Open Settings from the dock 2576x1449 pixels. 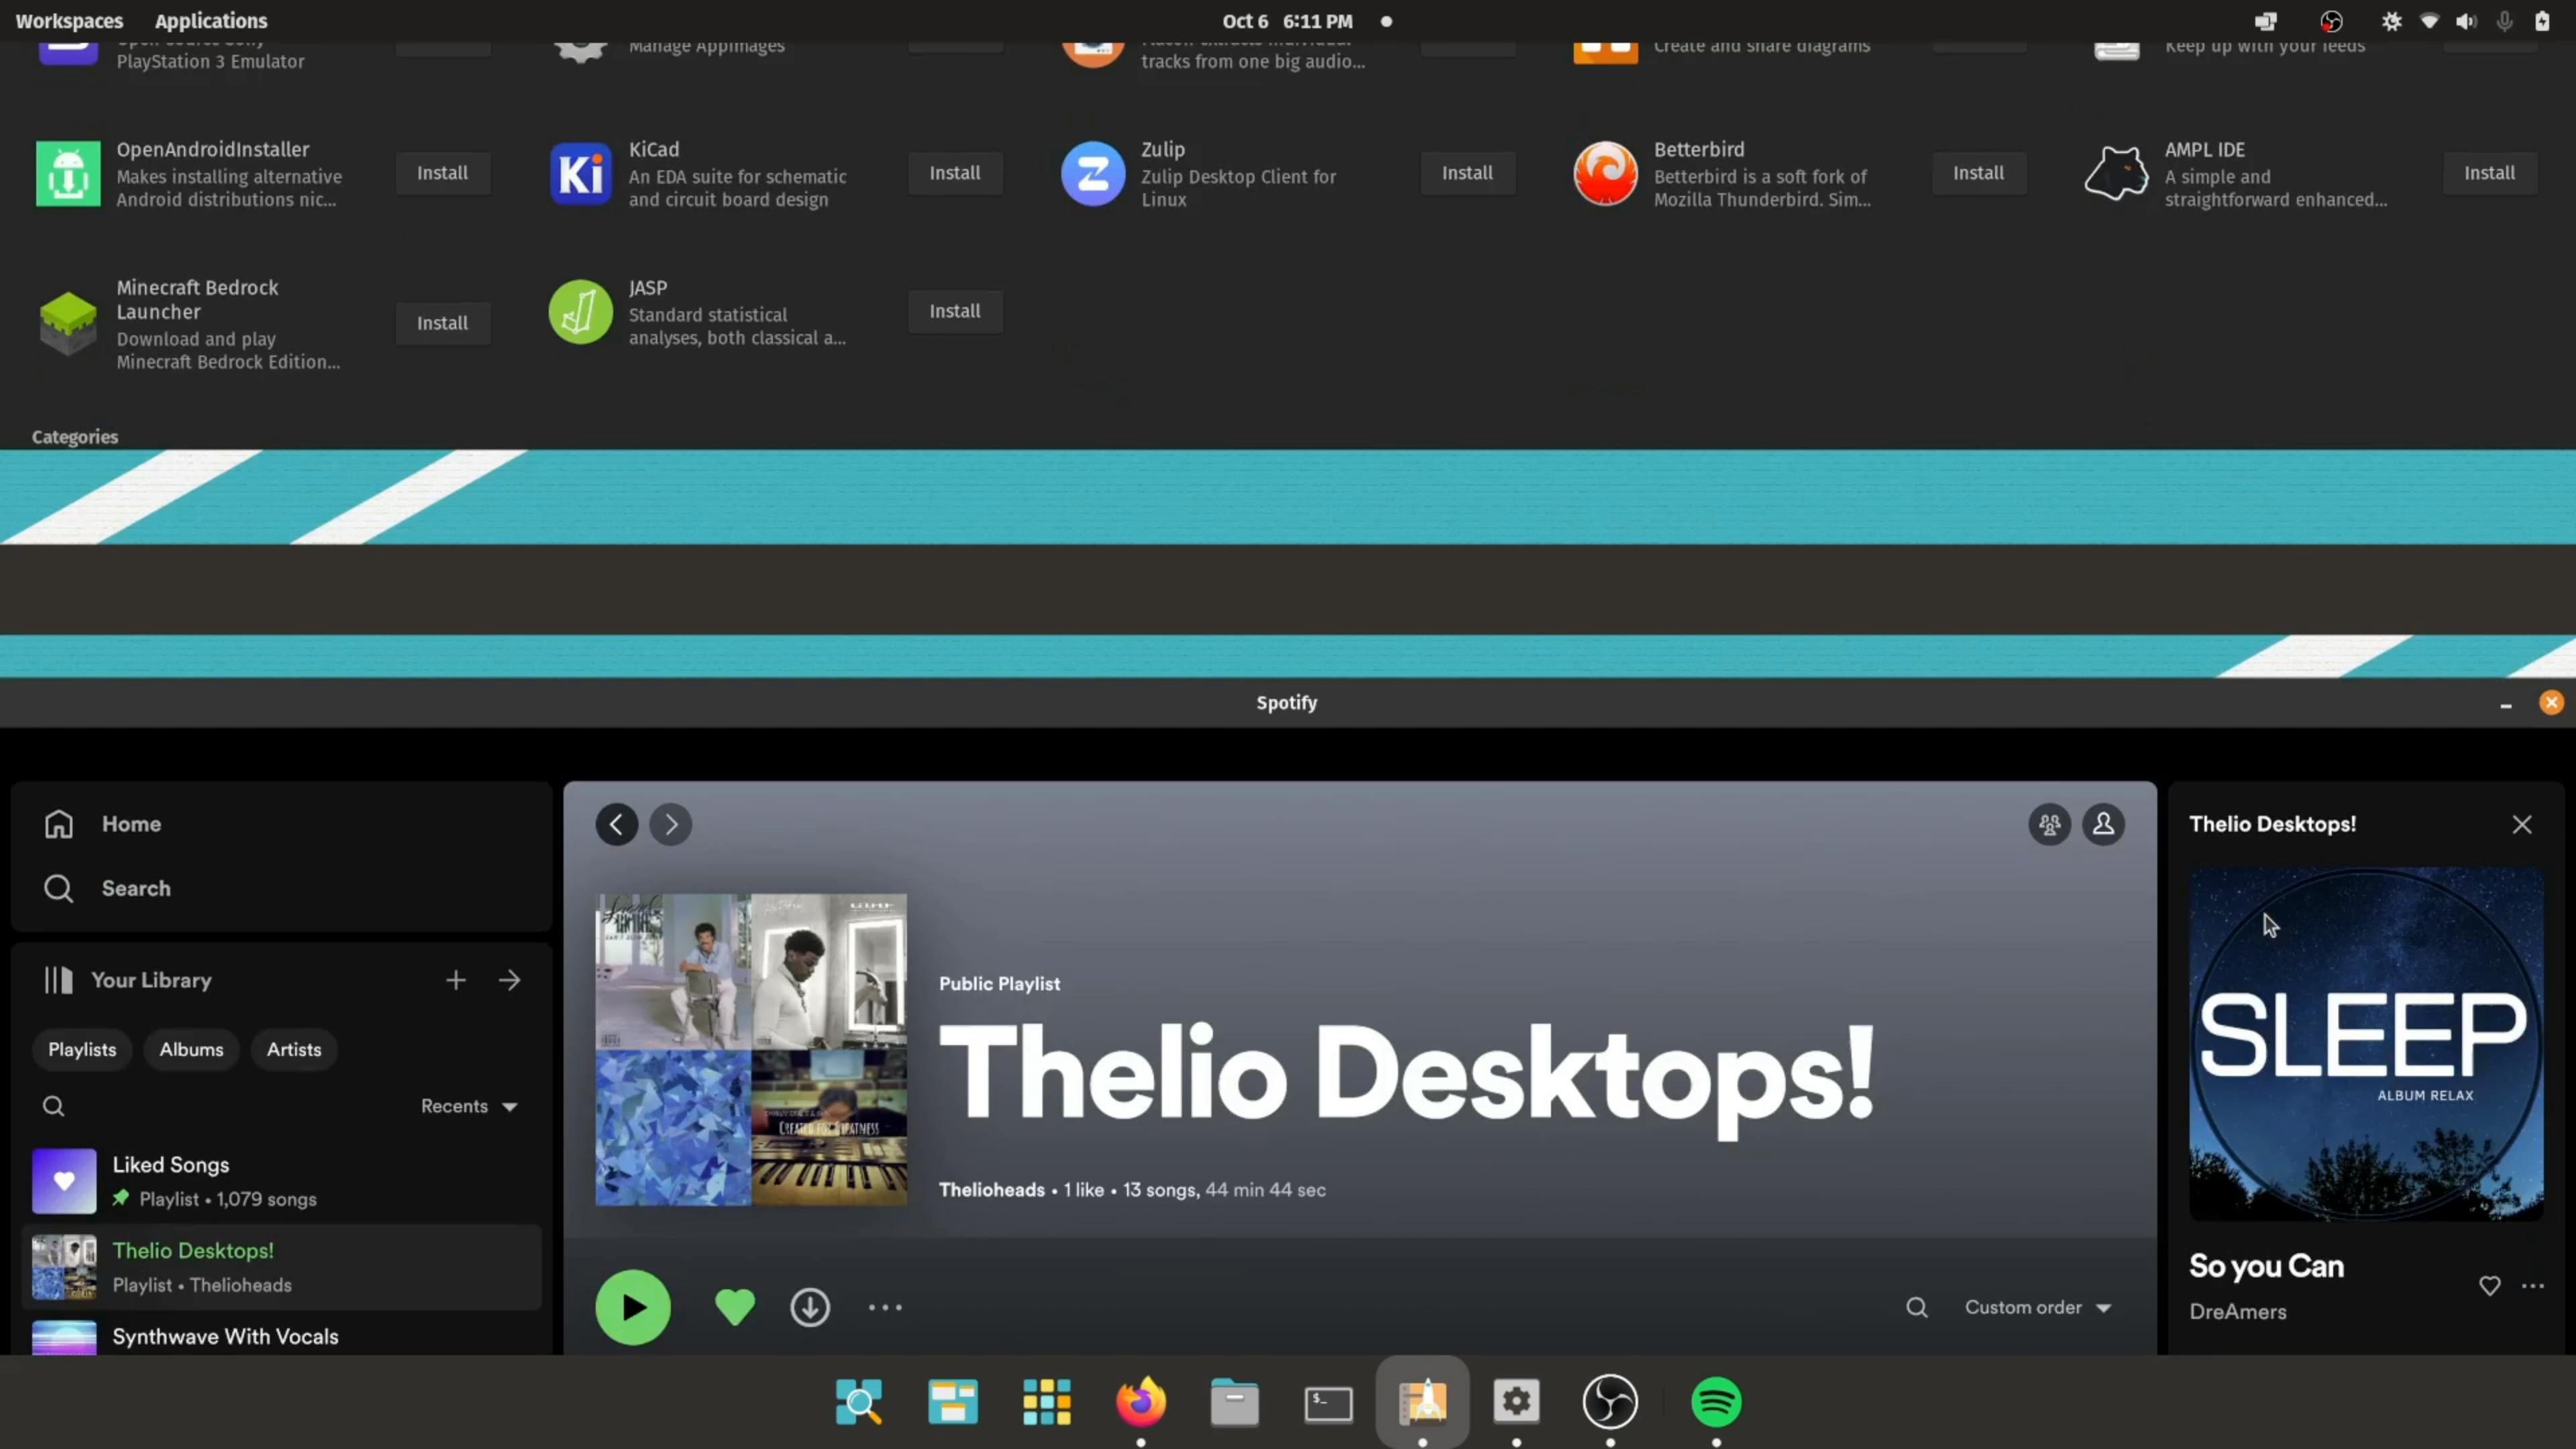tap(1517, 1402)
